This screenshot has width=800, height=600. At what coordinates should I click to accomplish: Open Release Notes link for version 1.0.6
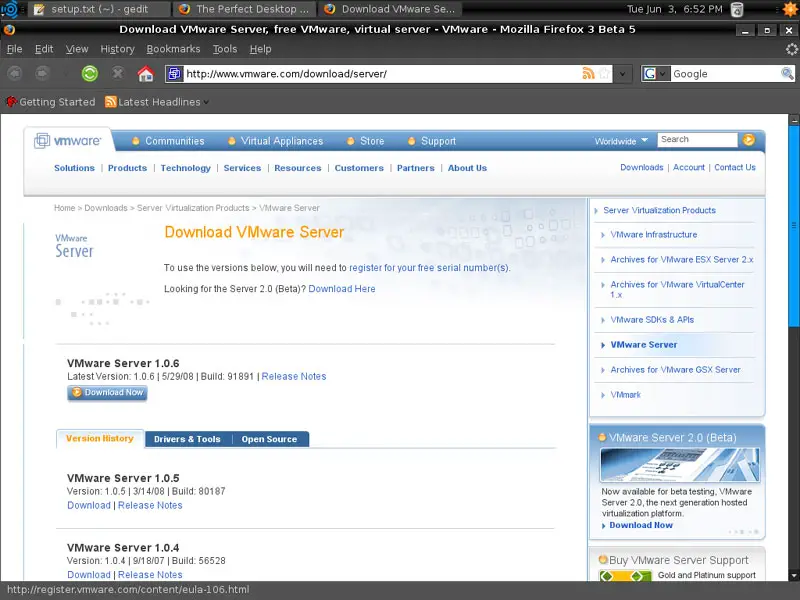pos(294,377)
